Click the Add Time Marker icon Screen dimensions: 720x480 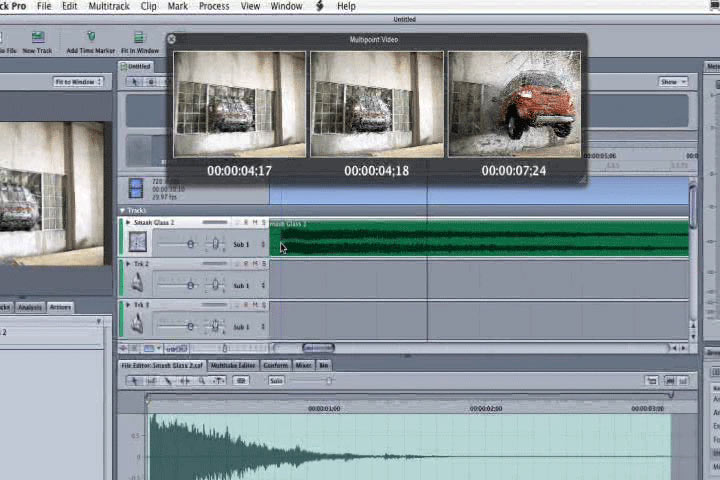pyautogui.click(x=91, y=36)
